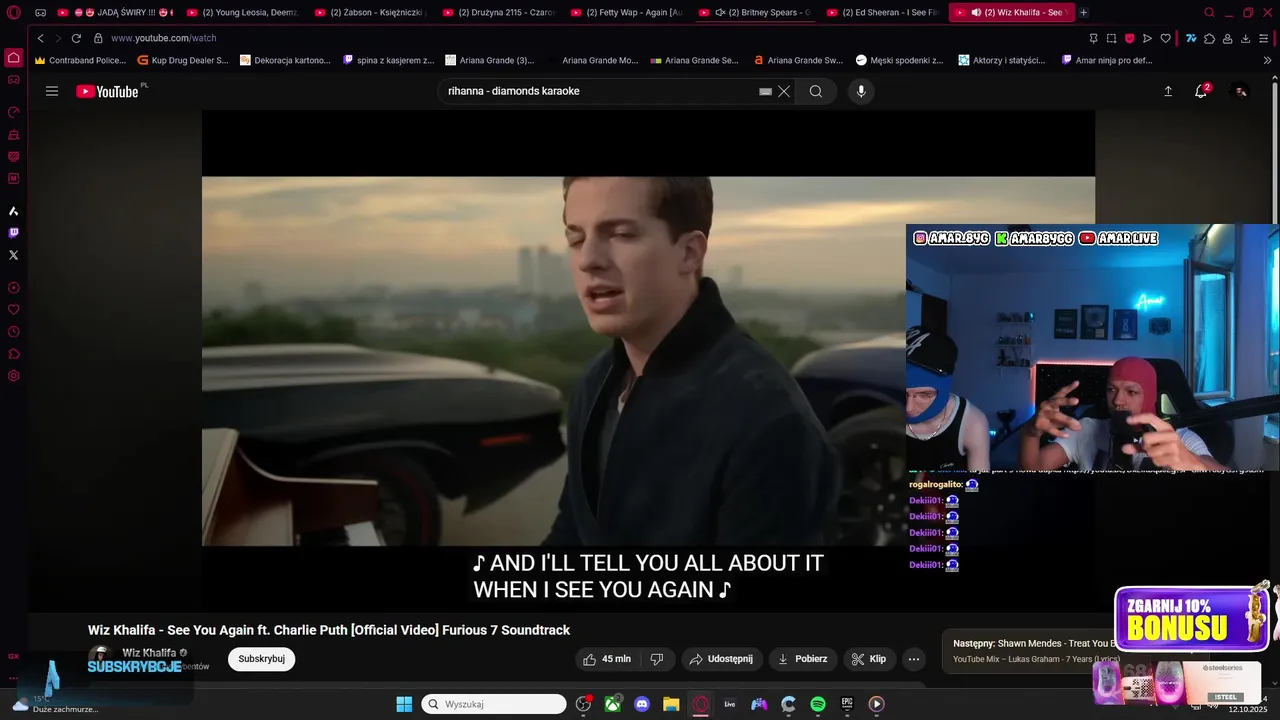
Task: Click Subskrybuj subscribe button
Action: tap(261, 659)
